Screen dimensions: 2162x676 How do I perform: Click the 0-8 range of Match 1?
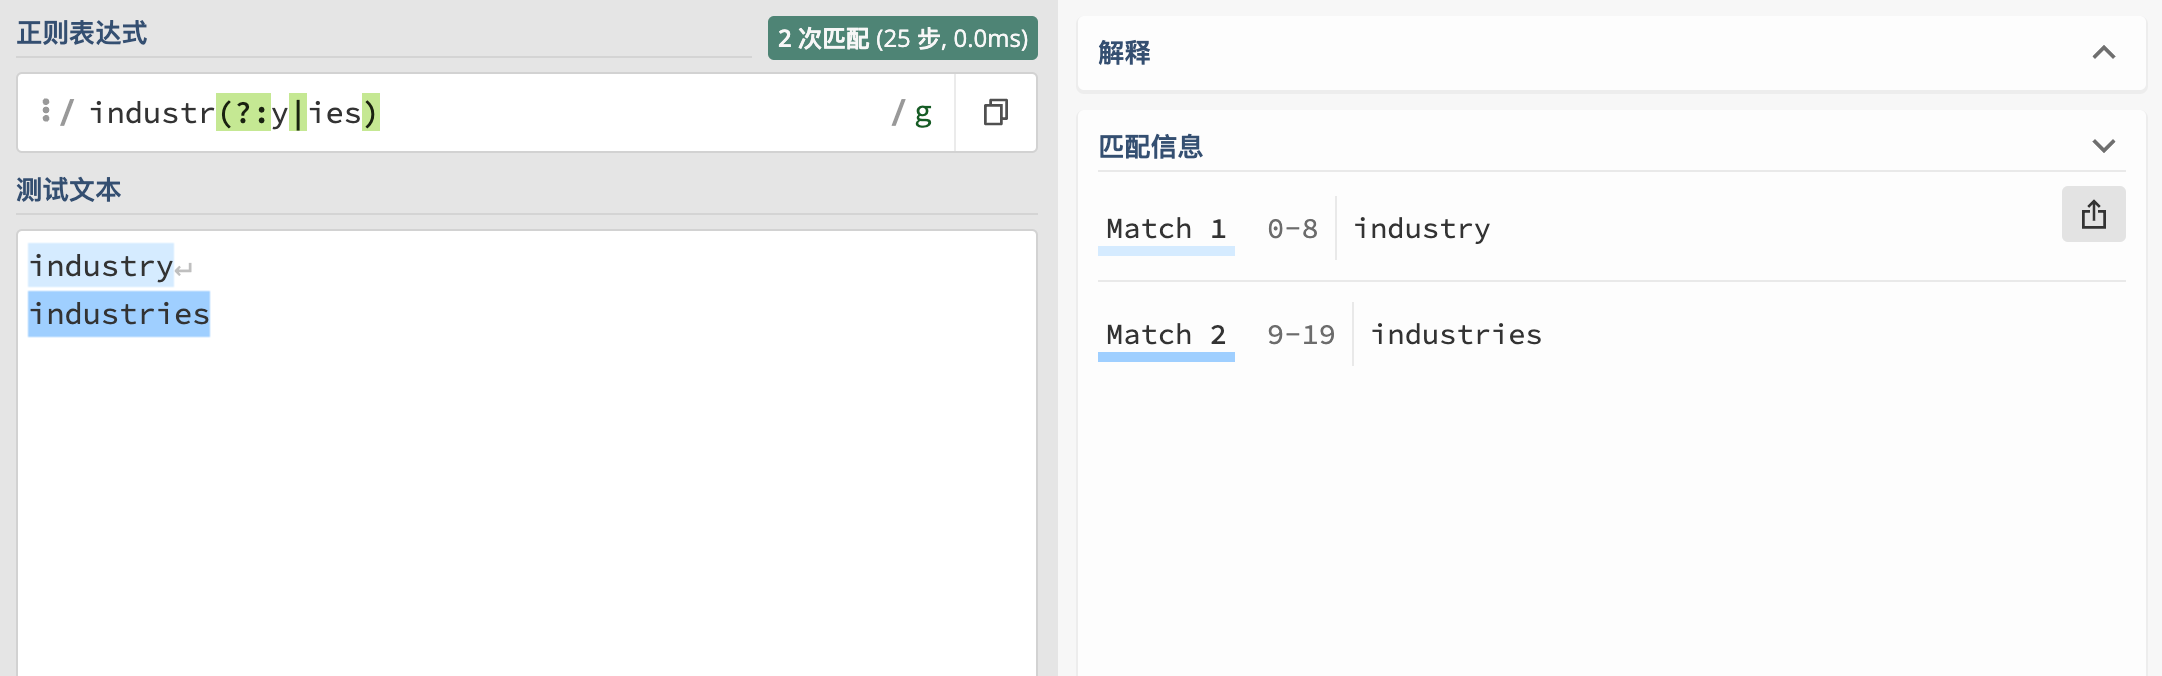coord(1292,229)
